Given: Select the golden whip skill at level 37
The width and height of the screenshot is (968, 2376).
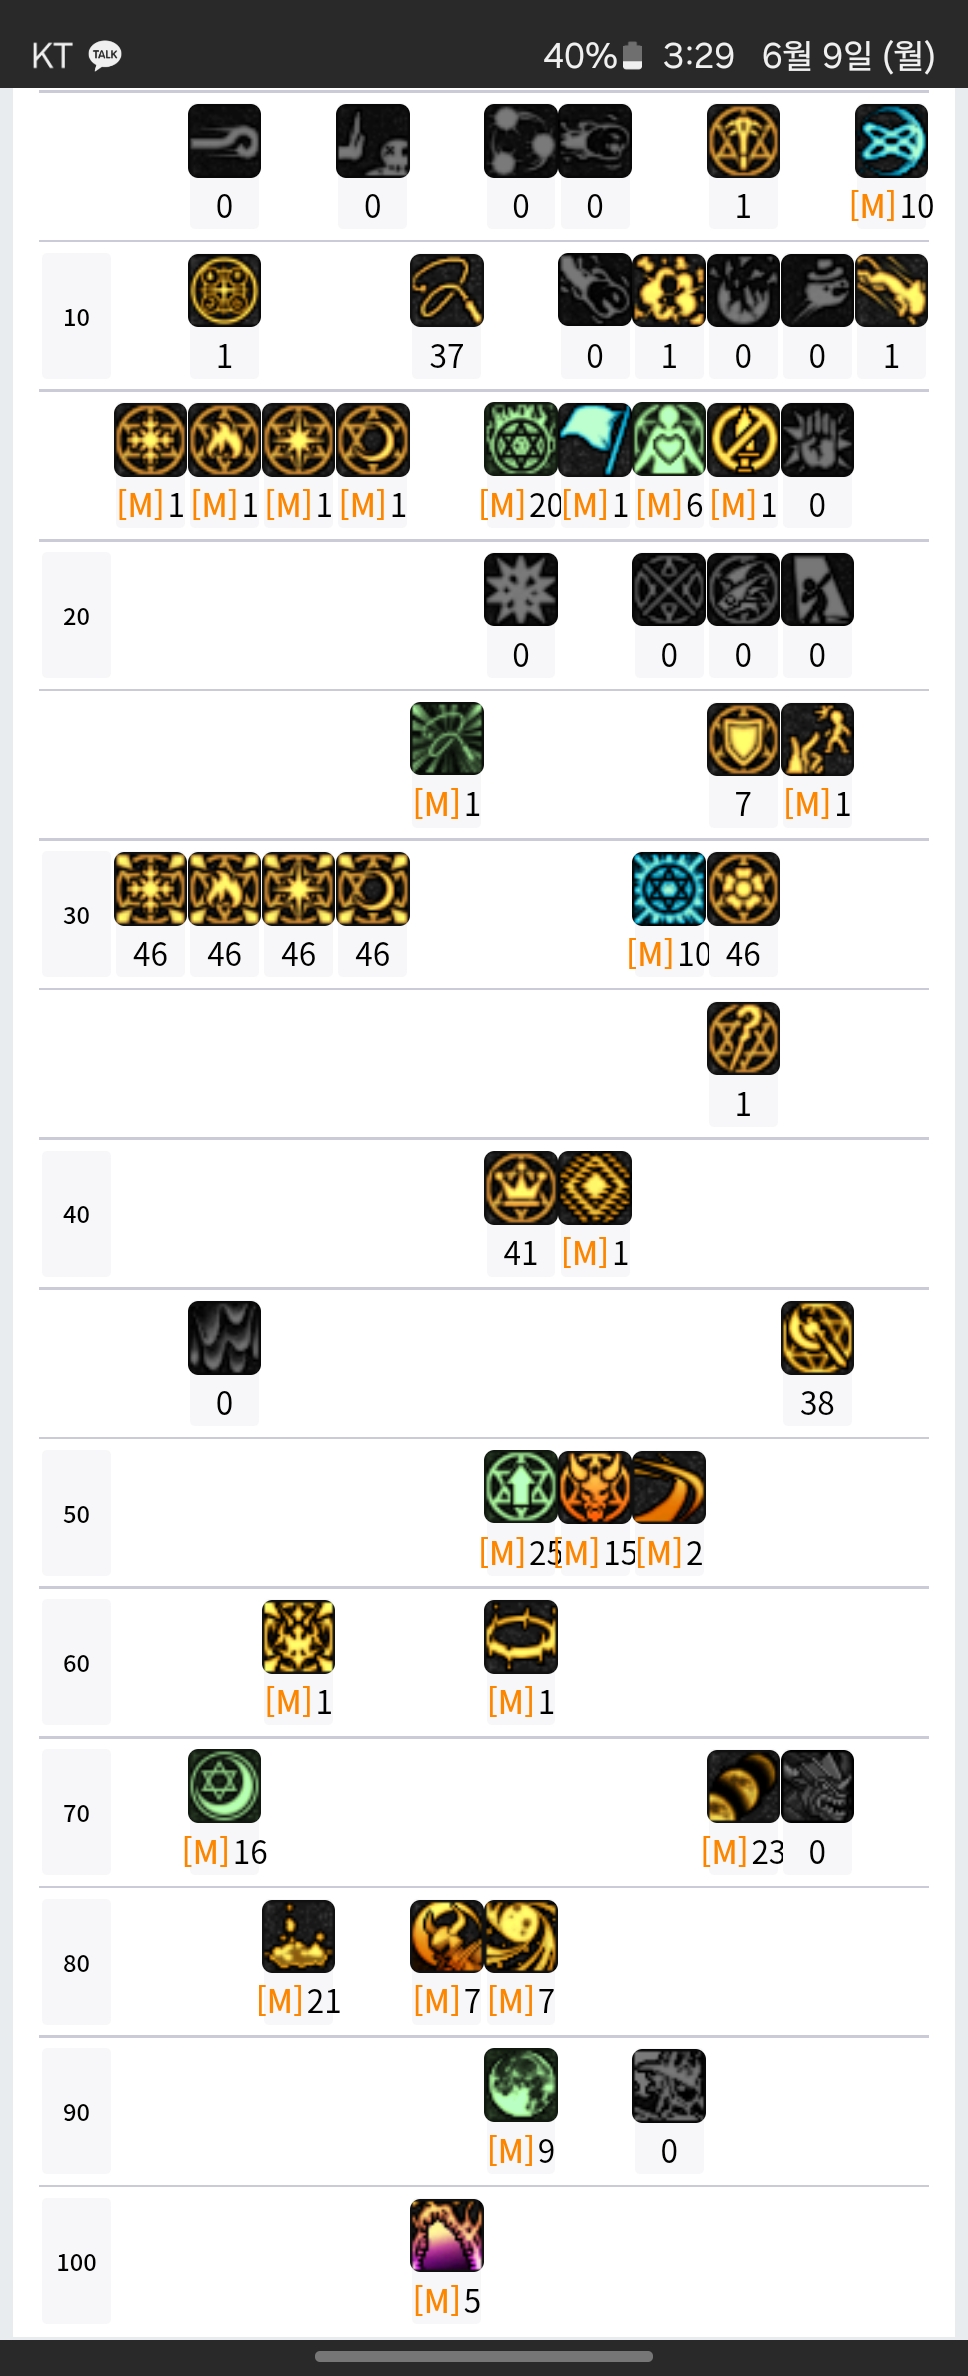Looking at the screenshot, I should pos(447,291).
